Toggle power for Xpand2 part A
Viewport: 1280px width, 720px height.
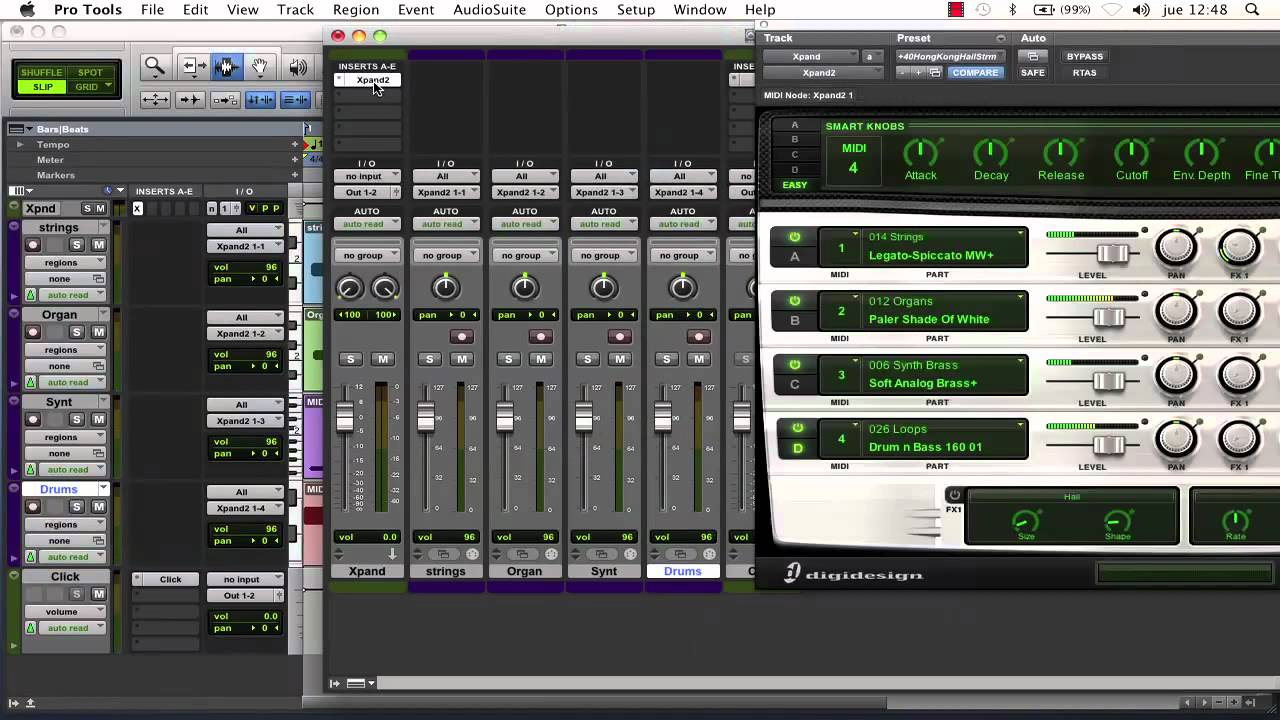click(x=795, y=237)
